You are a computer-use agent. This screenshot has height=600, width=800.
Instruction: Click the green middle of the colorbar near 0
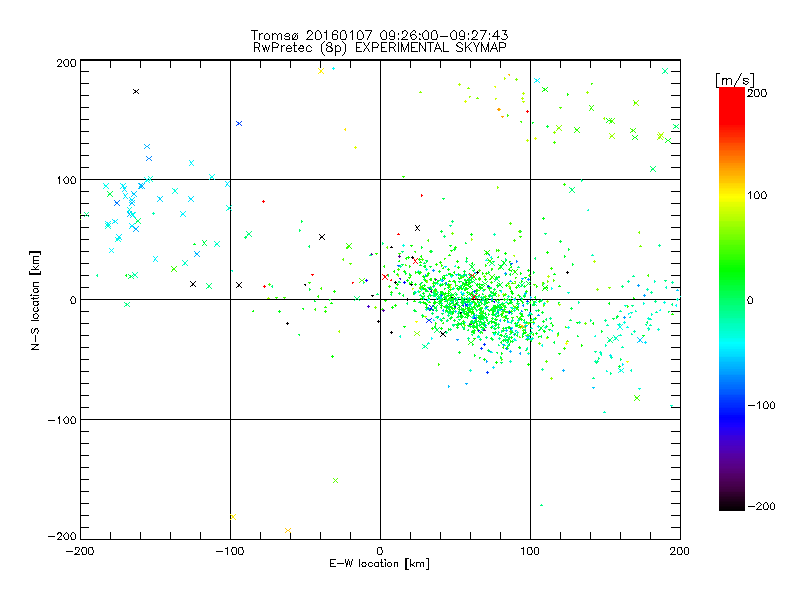coord(732,299)
